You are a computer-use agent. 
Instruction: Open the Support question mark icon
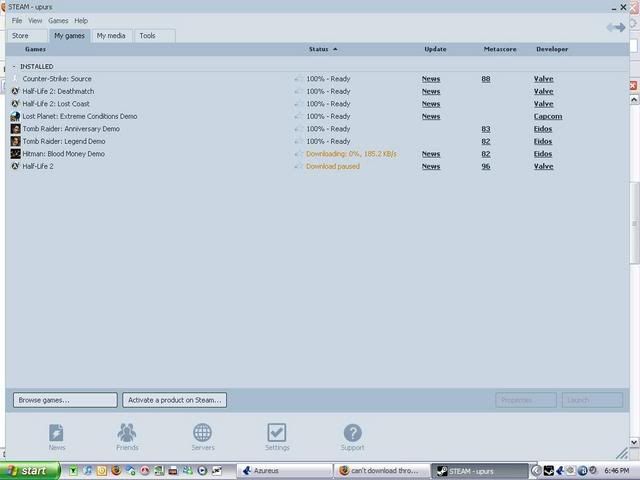click(x=352, y=435)
